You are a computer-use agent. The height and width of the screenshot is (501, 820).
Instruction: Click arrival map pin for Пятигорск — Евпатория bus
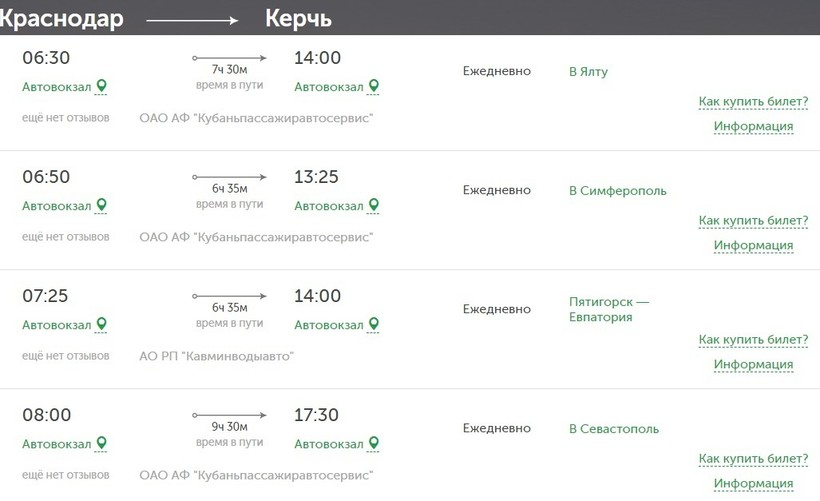pyautogui.click(x=373, y=325)
